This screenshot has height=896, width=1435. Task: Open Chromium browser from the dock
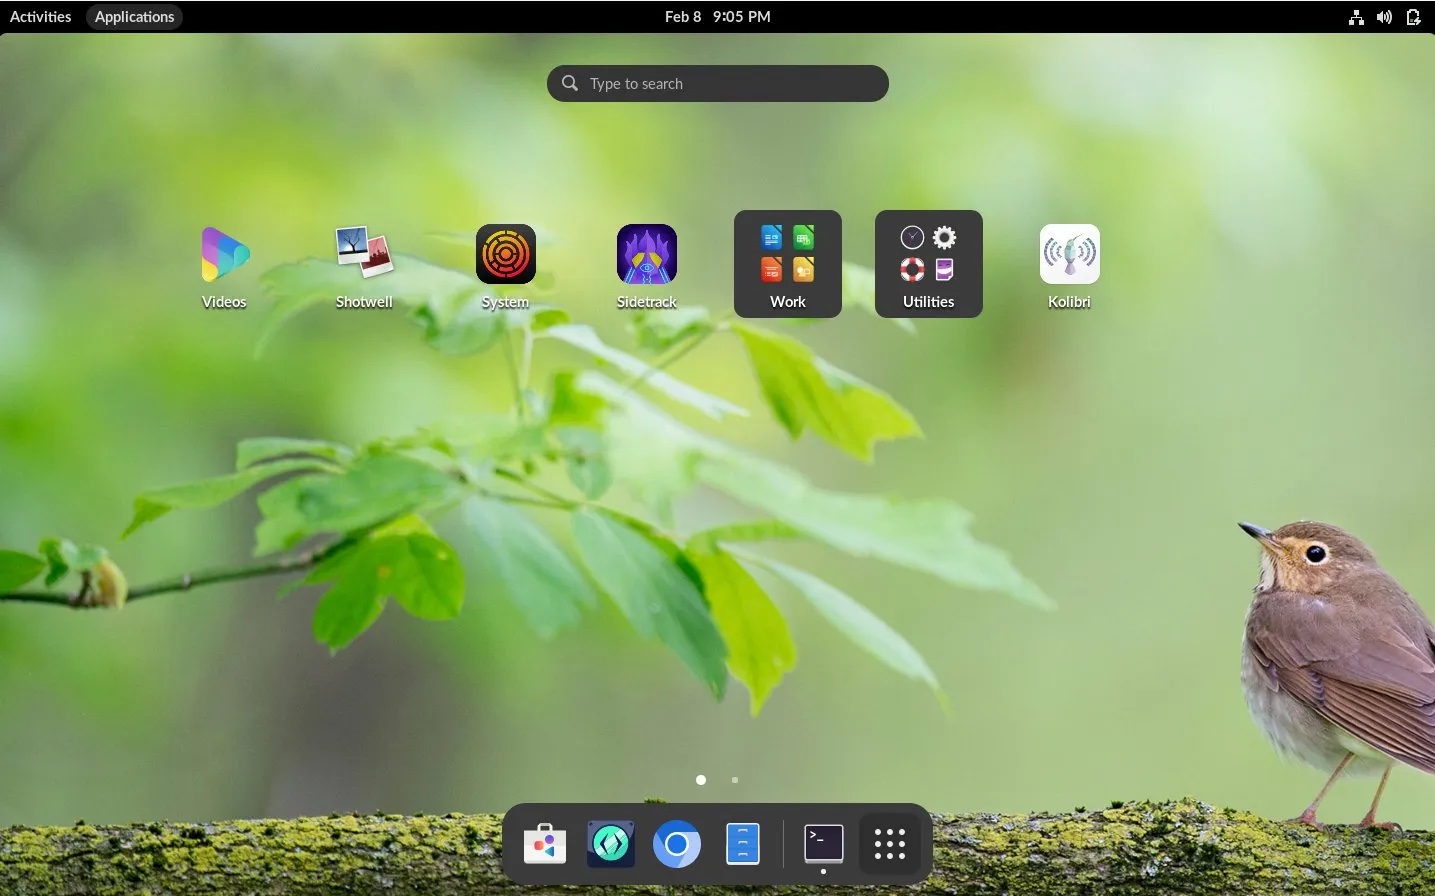point(677,843)
